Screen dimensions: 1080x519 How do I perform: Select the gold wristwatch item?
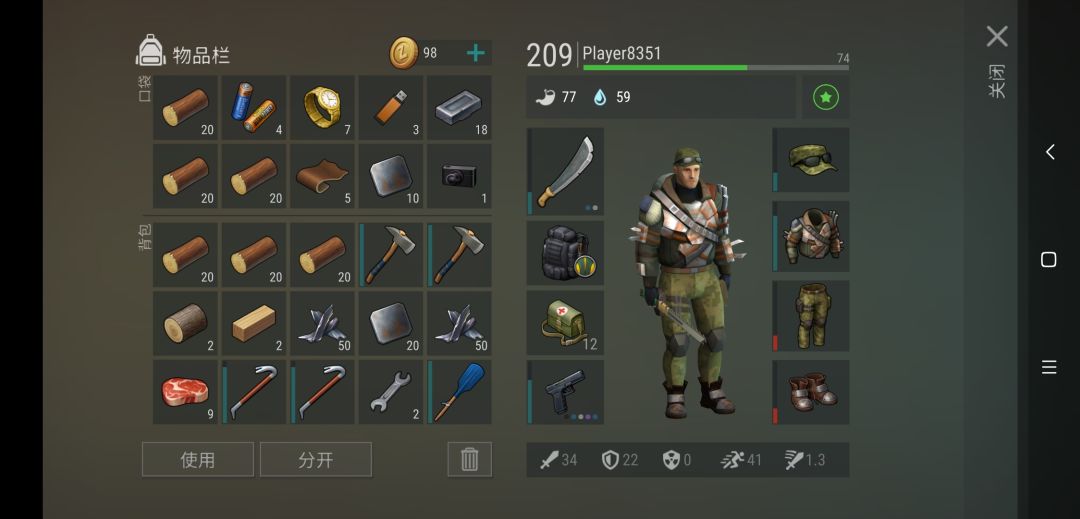[x=322, y=107]
